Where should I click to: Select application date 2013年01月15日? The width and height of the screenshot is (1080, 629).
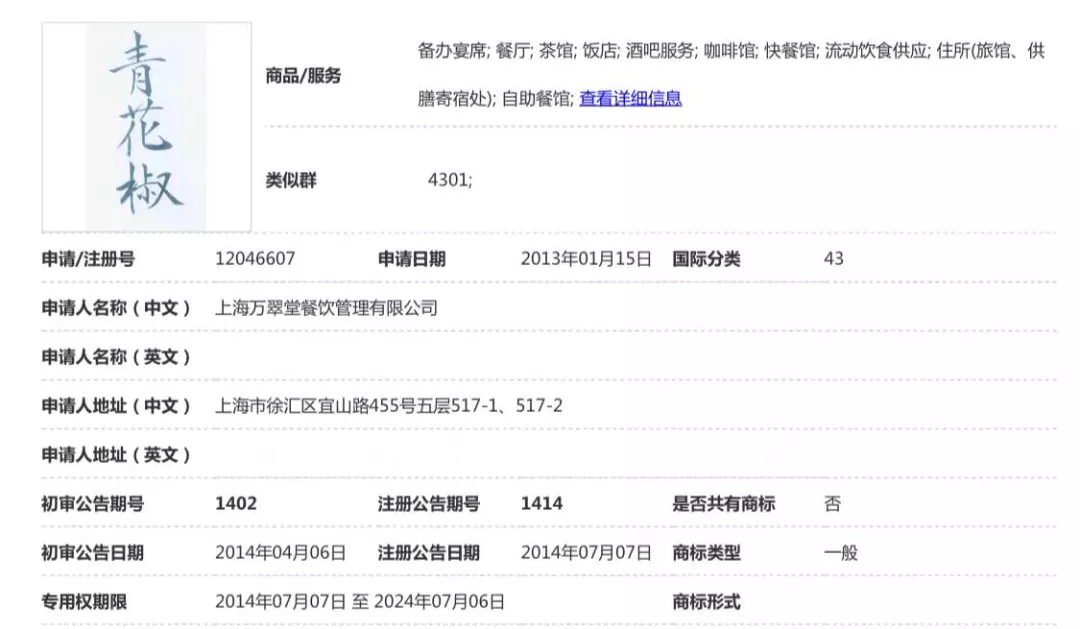586,258
